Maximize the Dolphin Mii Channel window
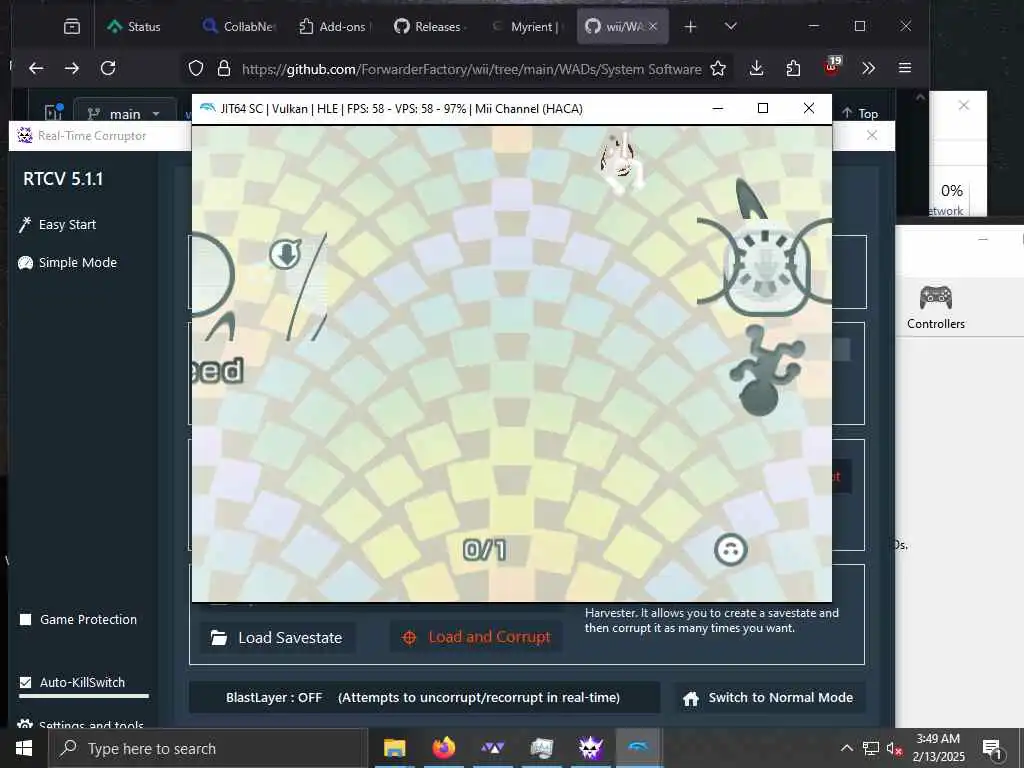 click(x=762, y=108)
